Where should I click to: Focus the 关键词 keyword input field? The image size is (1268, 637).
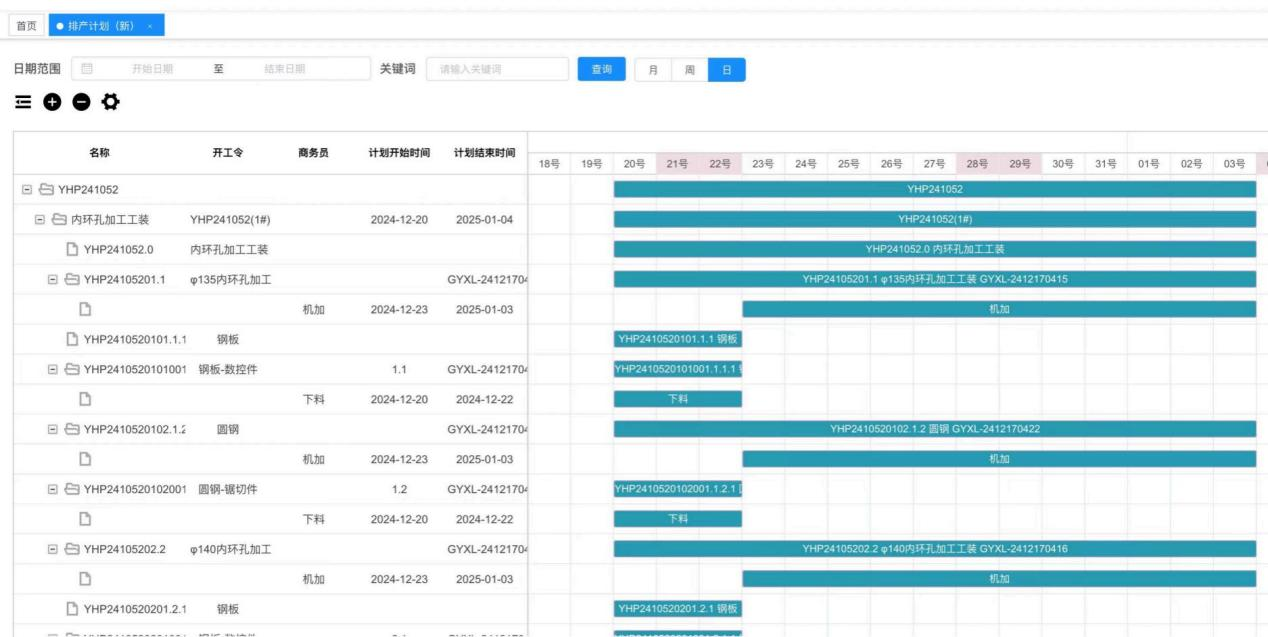(495, 69)
